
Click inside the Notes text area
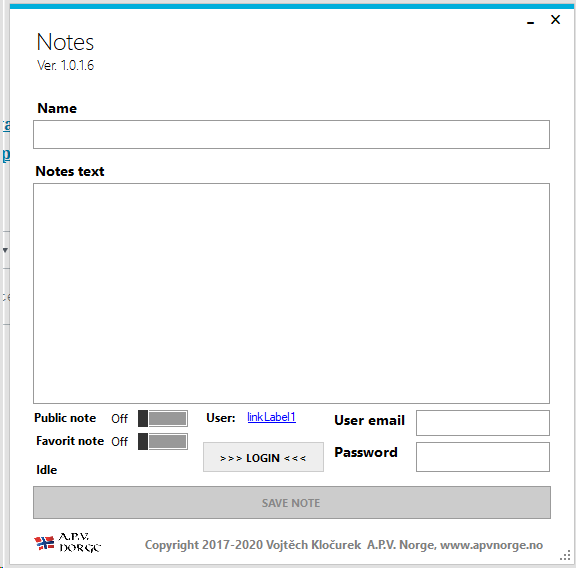coord(291,293)
